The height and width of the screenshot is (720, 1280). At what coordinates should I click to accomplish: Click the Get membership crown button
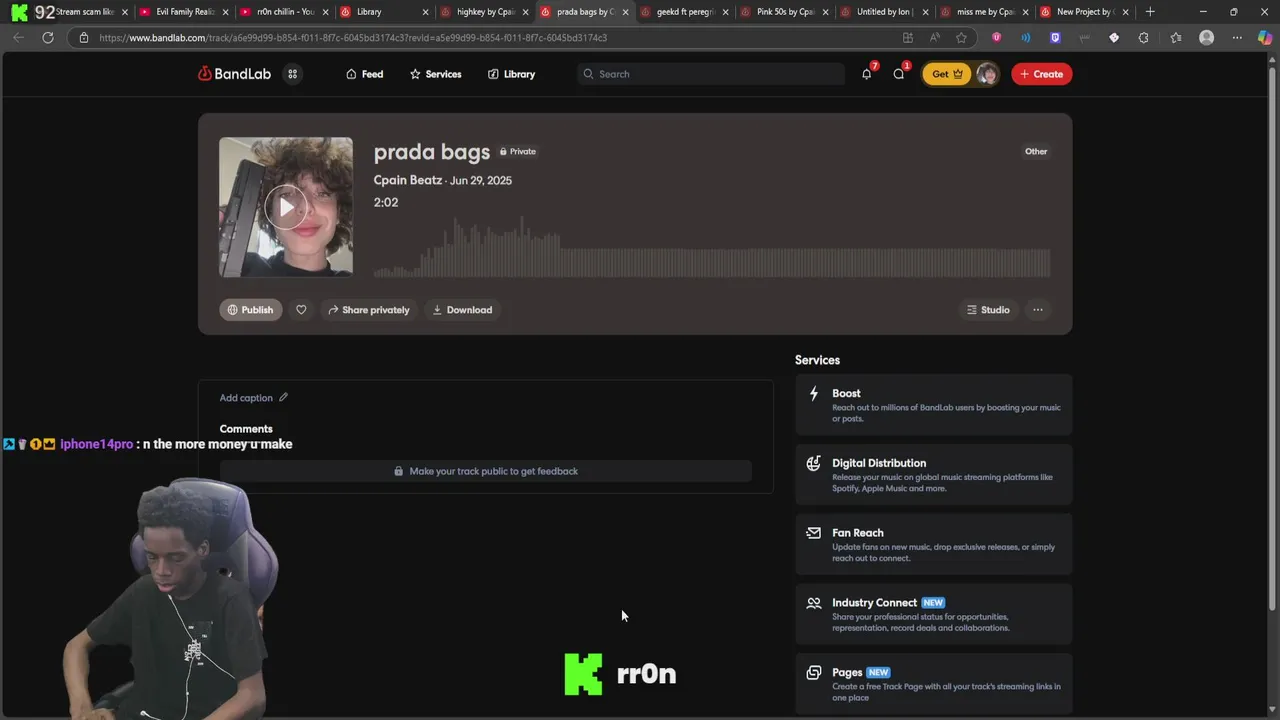click(x=946, y=74)
